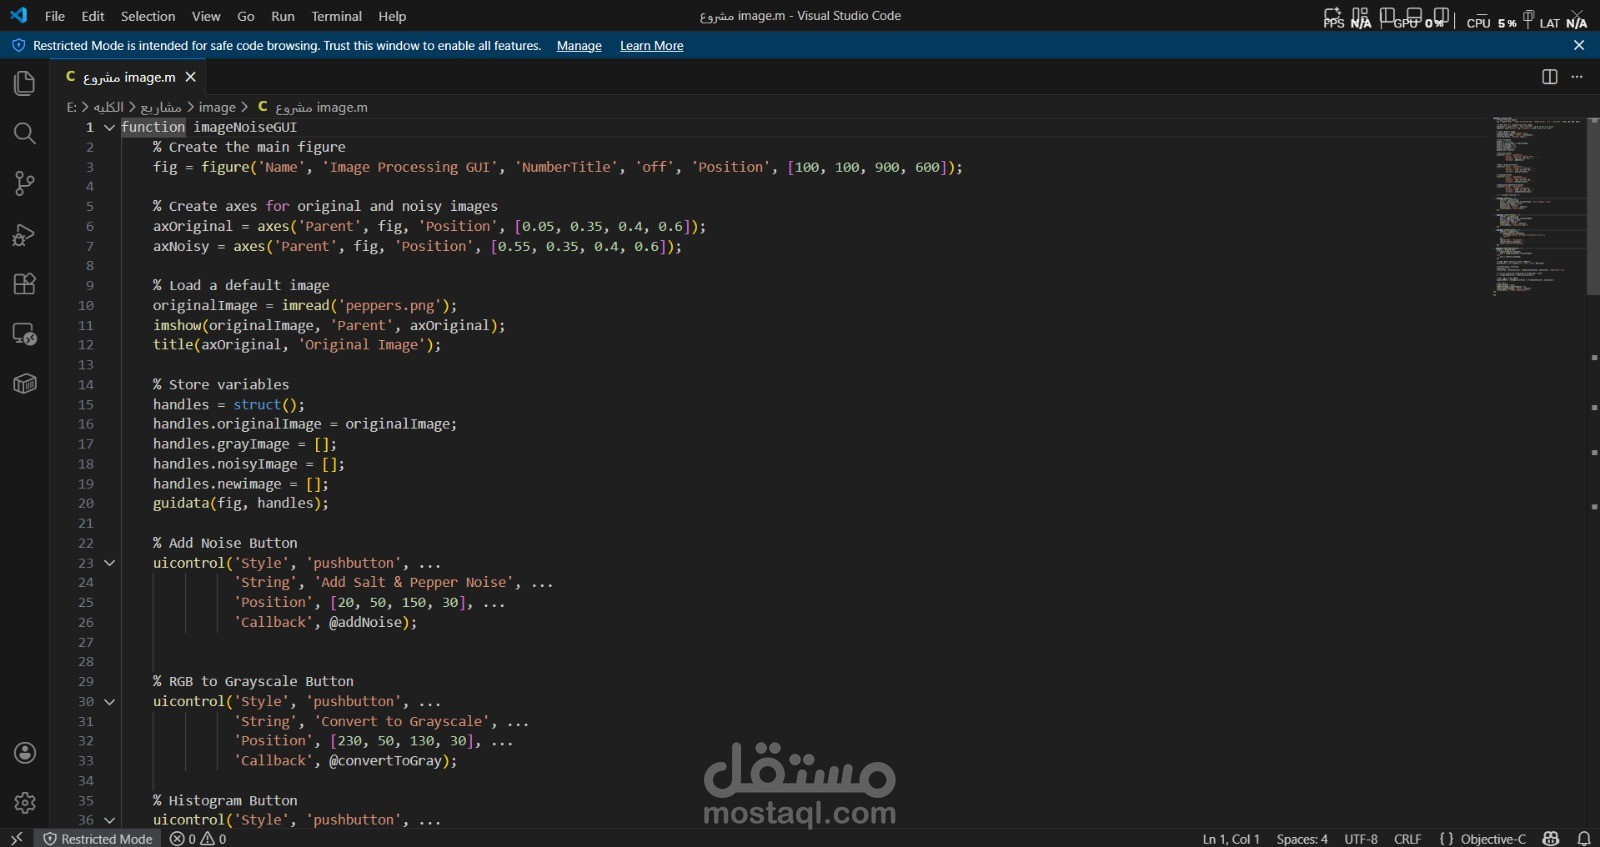This screenshot has height=847, width=1600.
Task: Click '@convertToGray' on line 33
Action: 385,761
